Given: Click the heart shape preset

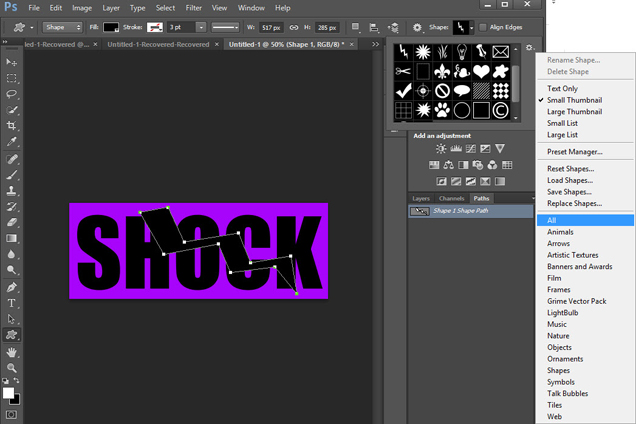Looking at the screenshot, I should 481,70.
